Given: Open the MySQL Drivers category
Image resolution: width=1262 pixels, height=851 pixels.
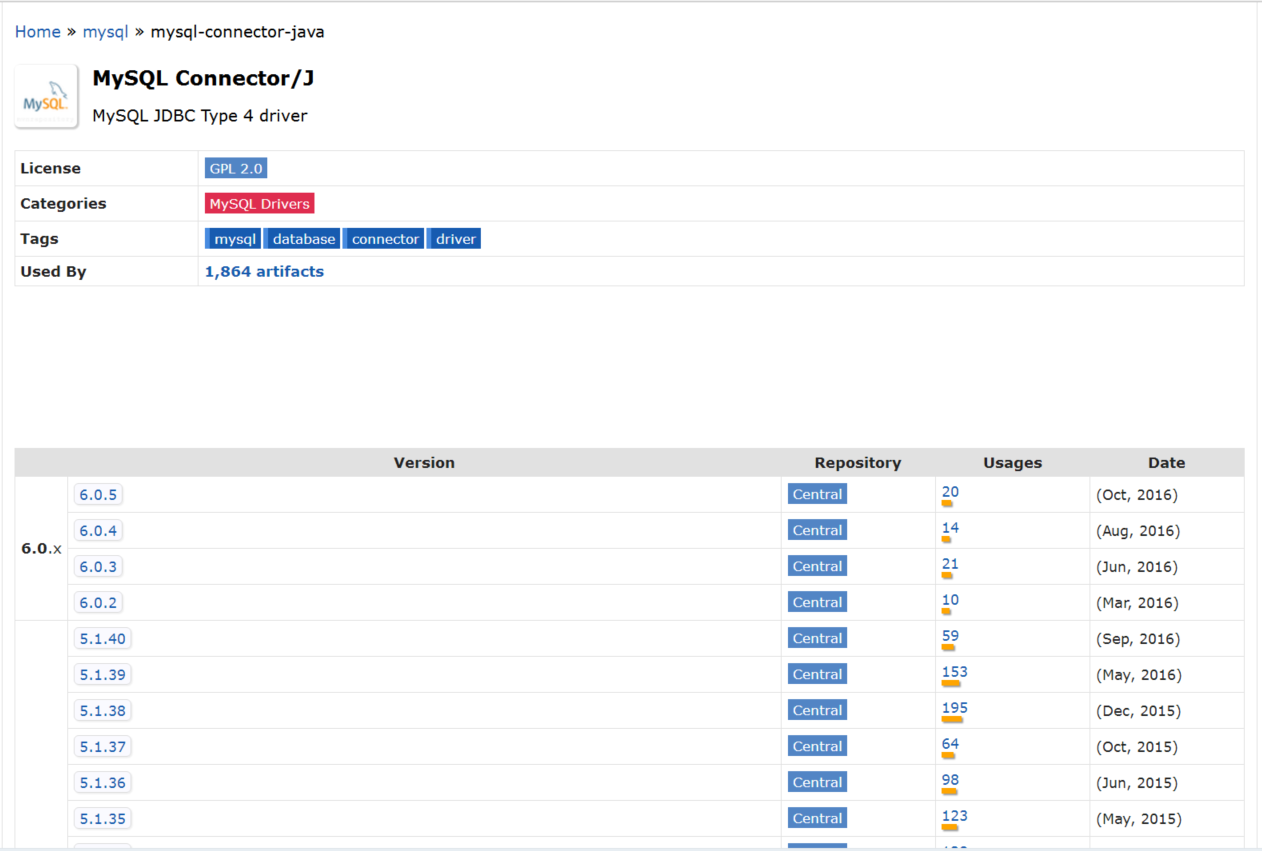Looking at the screenshot, I should (260, 204).
